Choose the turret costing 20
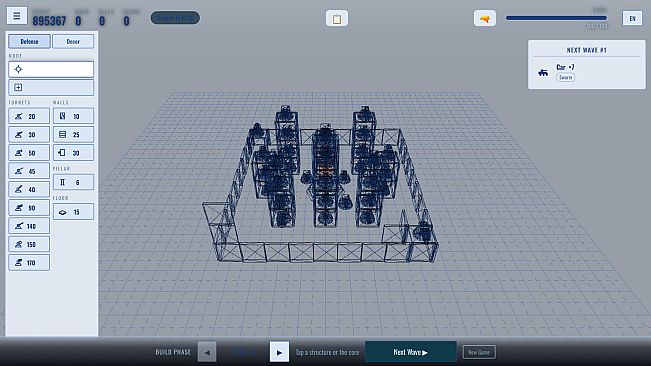 pos(29,116)
